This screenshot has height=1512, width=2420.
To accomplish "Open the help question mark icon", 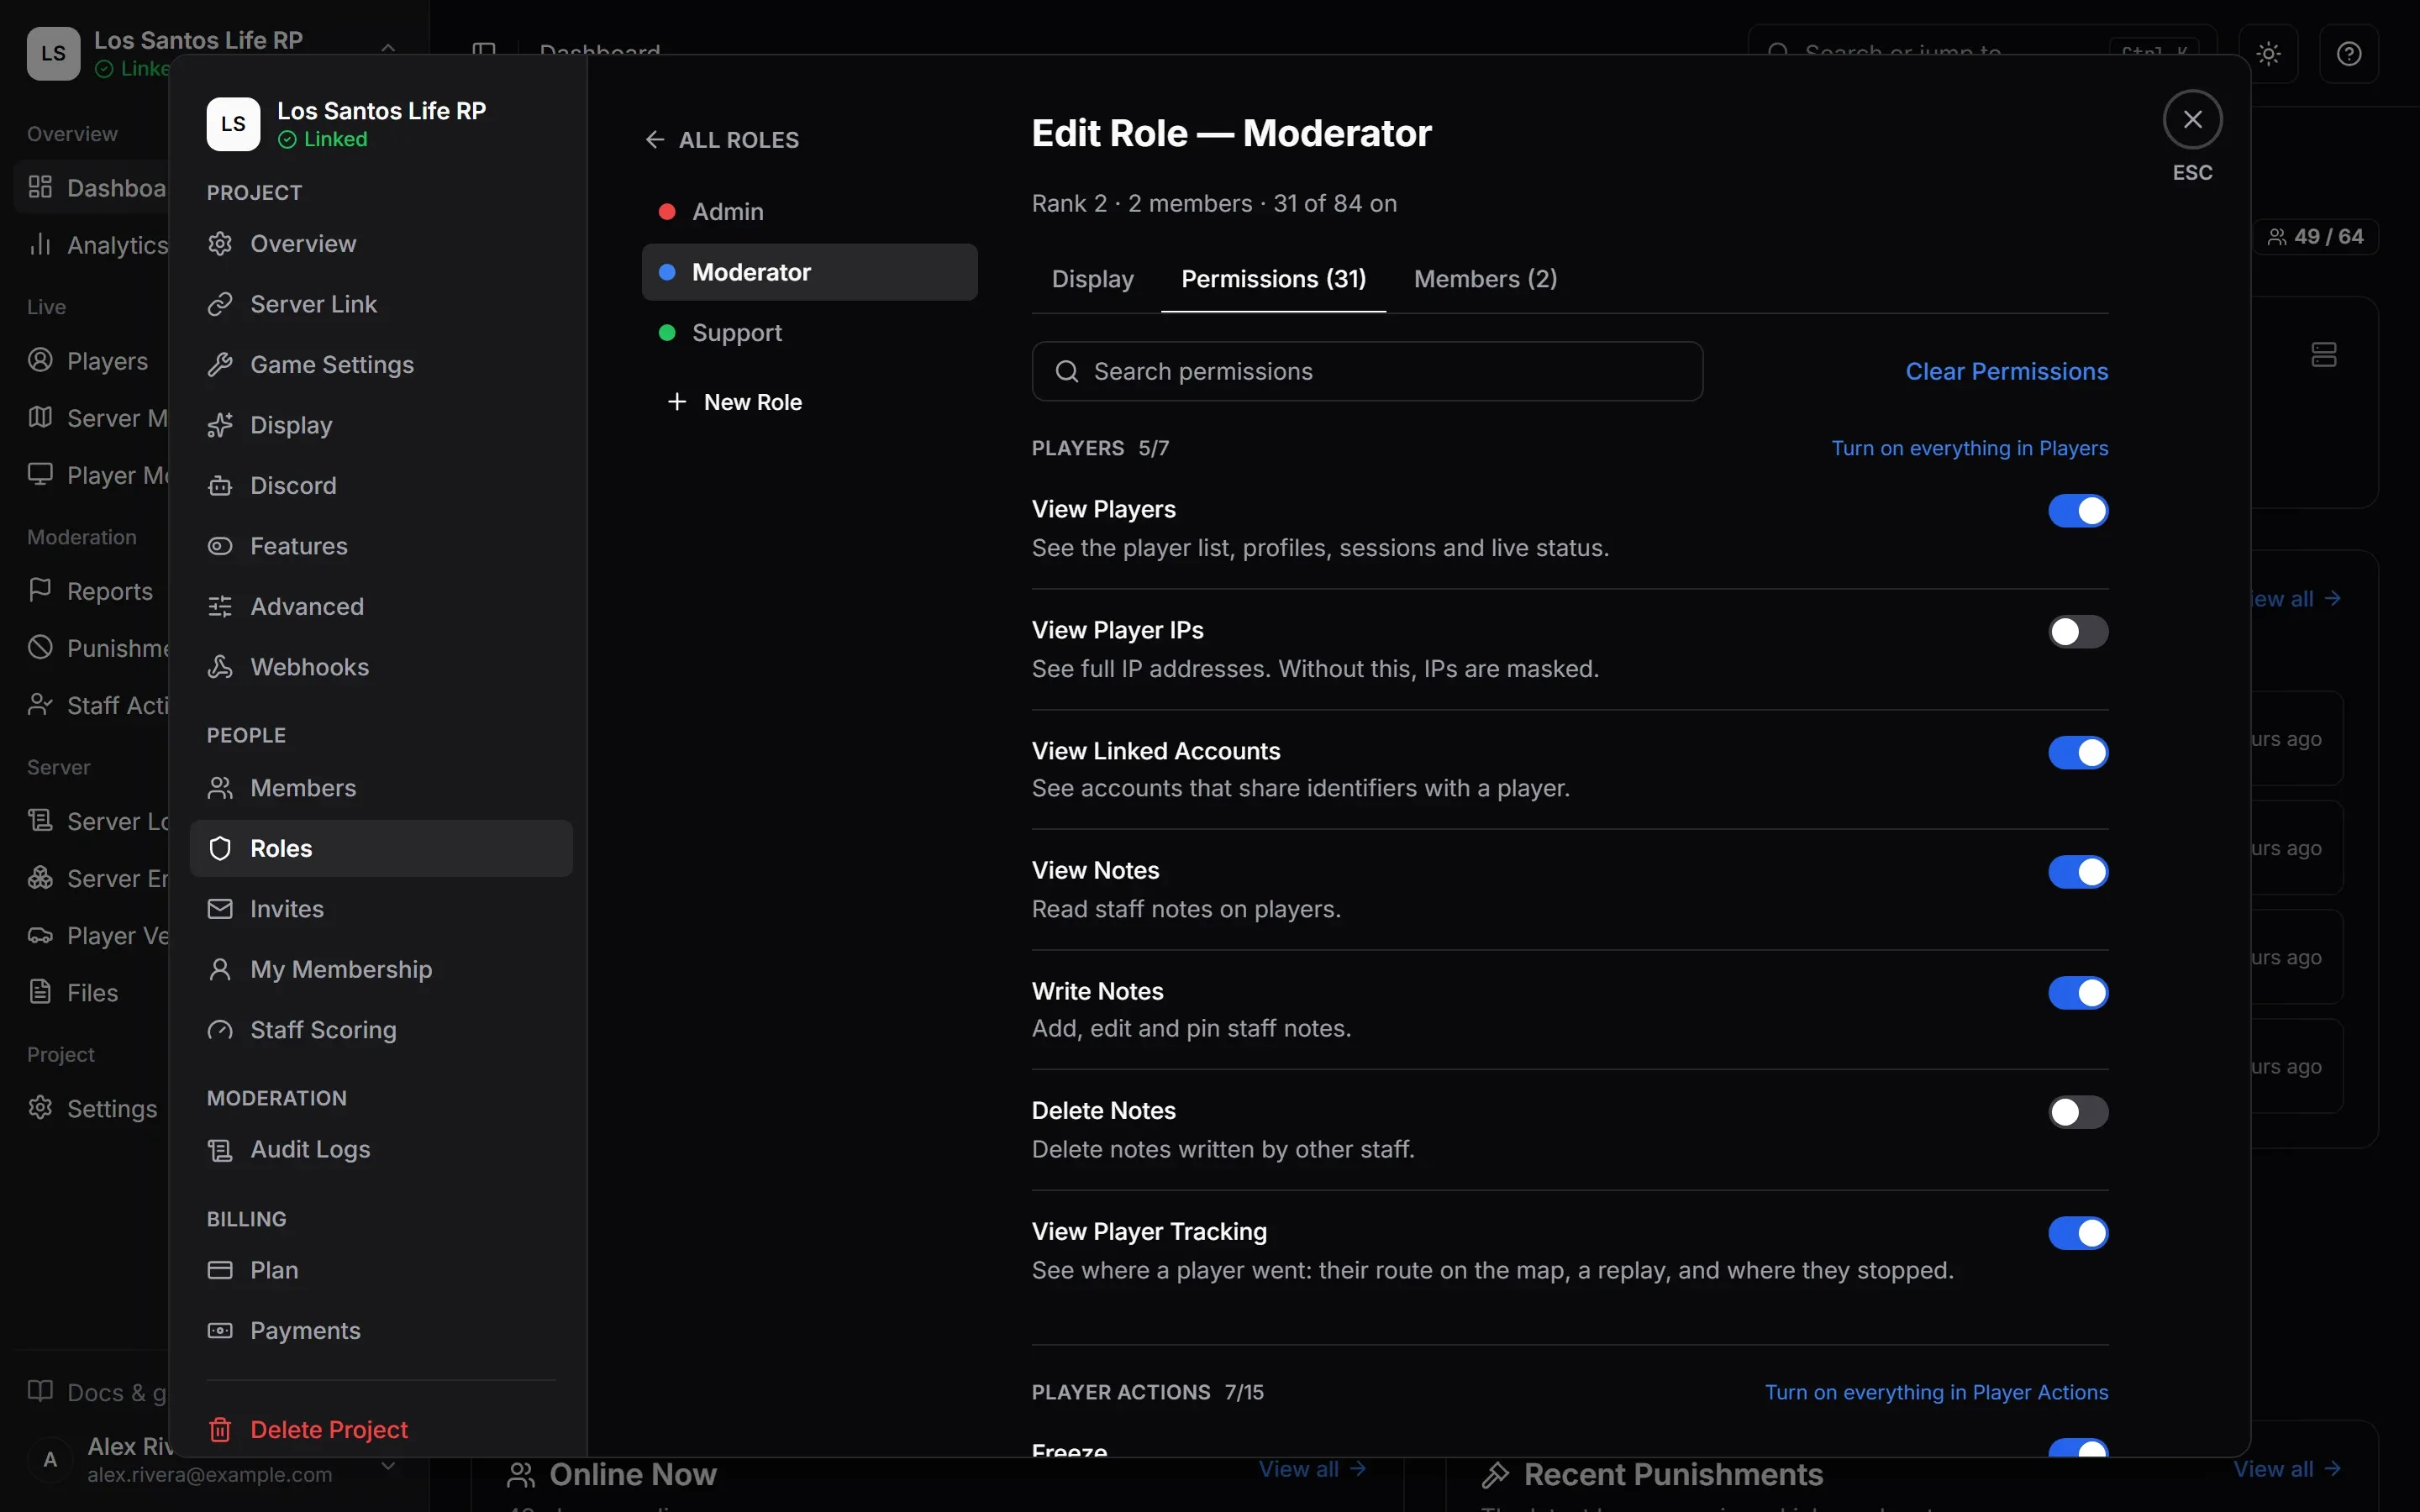I will 2349,53.
